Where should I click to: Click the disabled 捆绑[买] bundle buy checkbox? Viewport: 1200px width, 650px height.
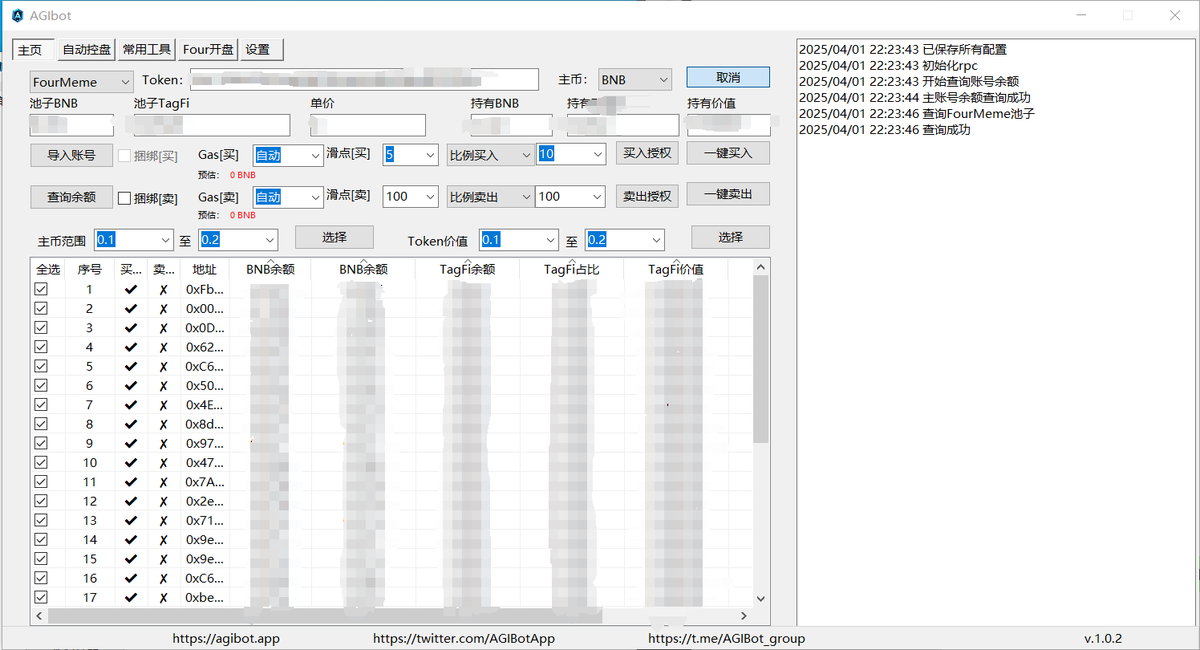click(x=125, y=155)
